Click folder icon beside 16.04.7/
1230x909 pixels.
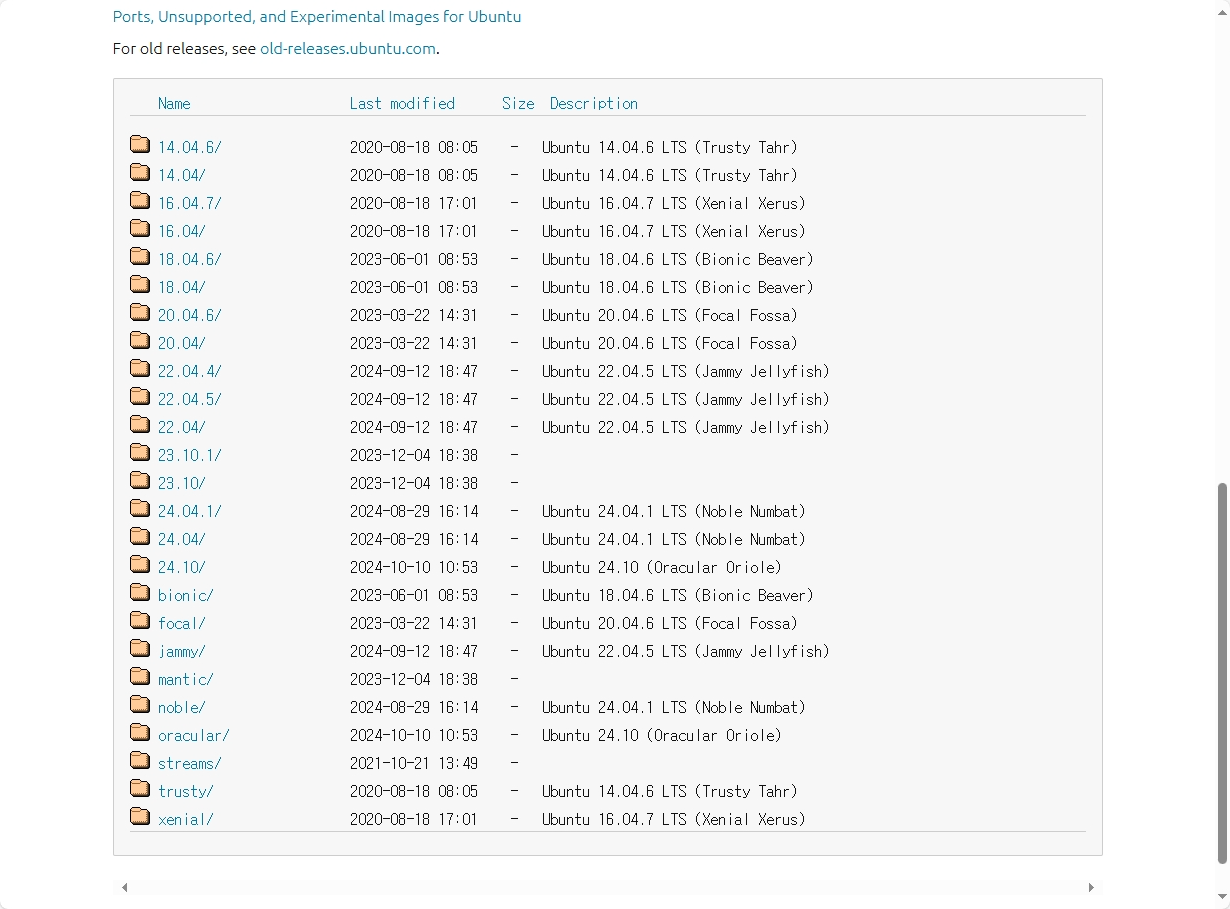[x=140, y=200]
